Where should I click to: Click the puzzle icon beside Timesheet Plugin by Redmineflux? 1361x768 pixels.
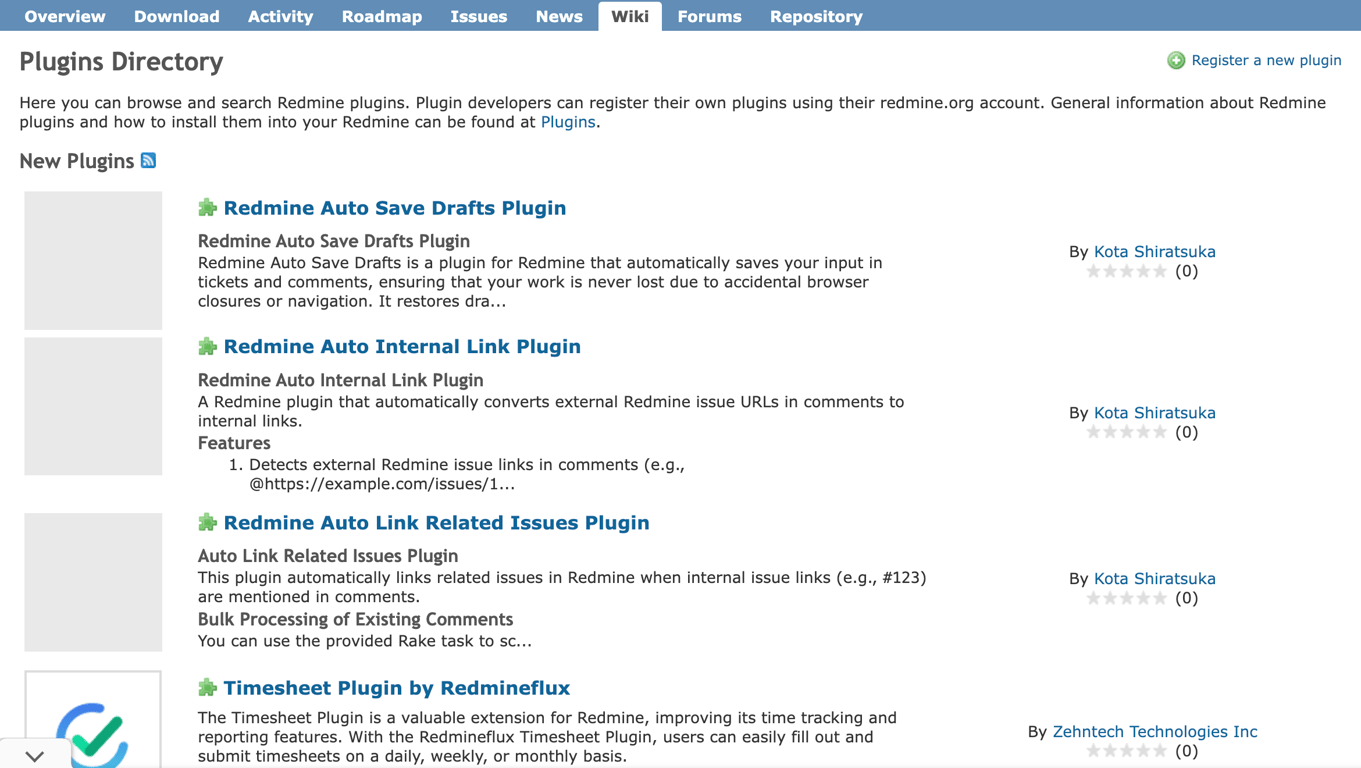click(x=207, y=688)
